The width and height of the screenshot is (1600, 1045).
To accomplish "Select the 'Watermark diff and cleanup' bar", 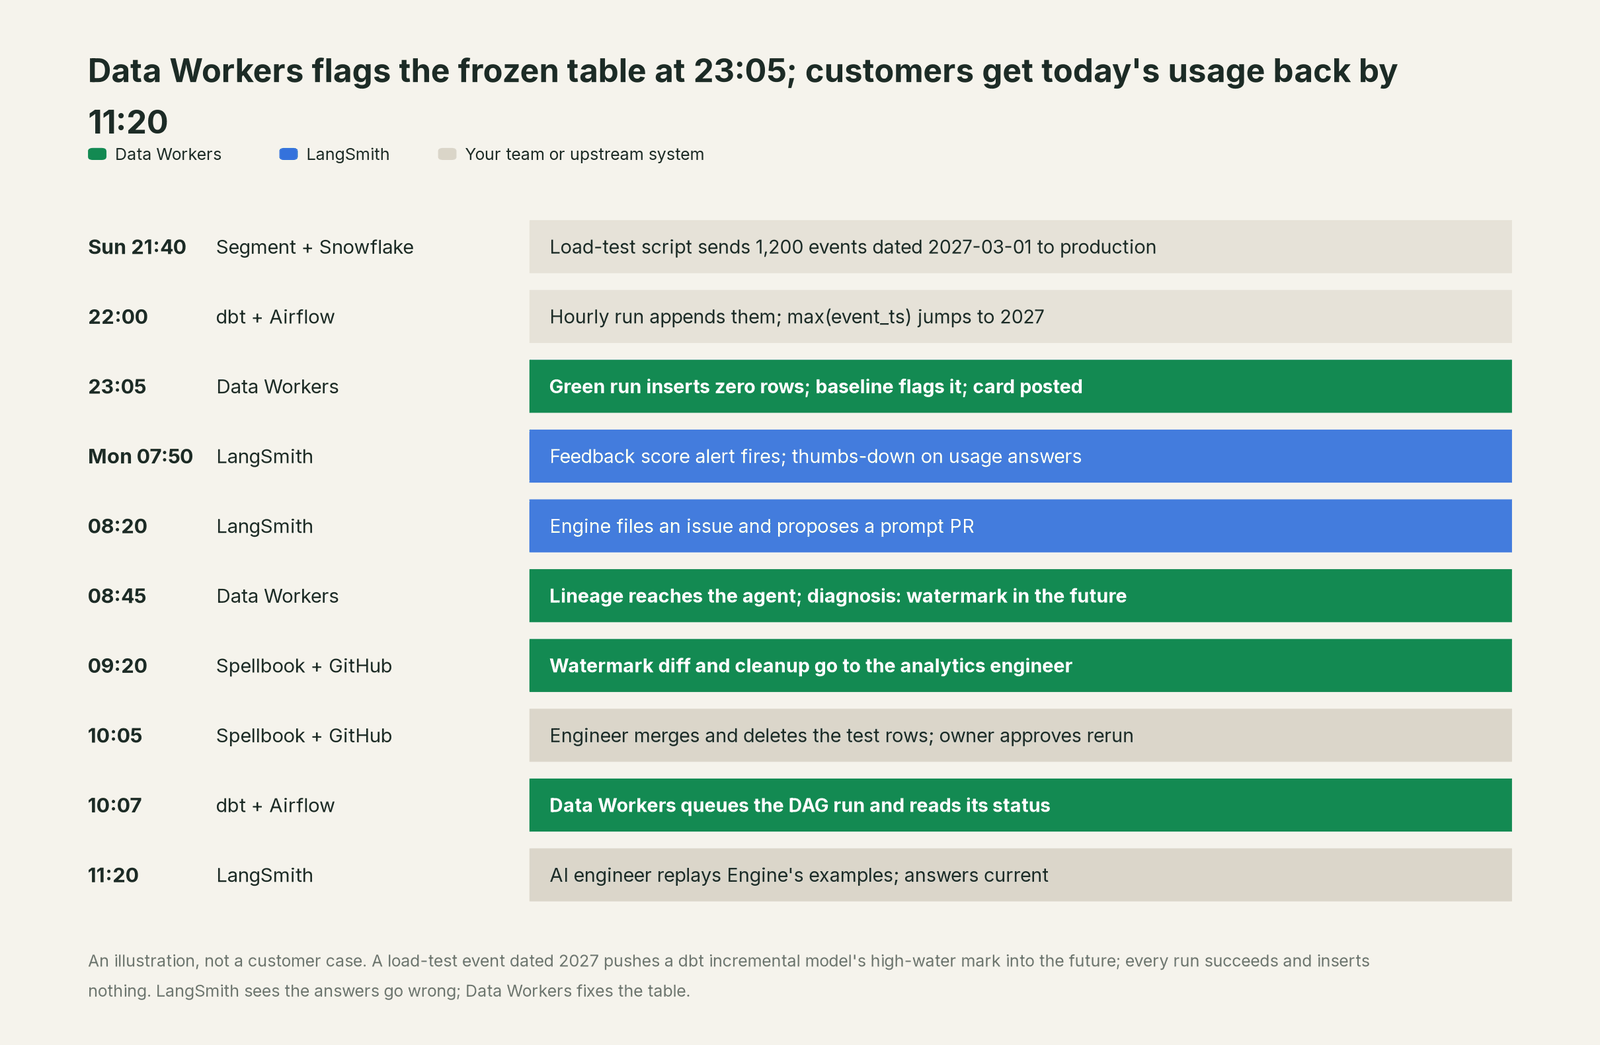I will pos(1020,666).
